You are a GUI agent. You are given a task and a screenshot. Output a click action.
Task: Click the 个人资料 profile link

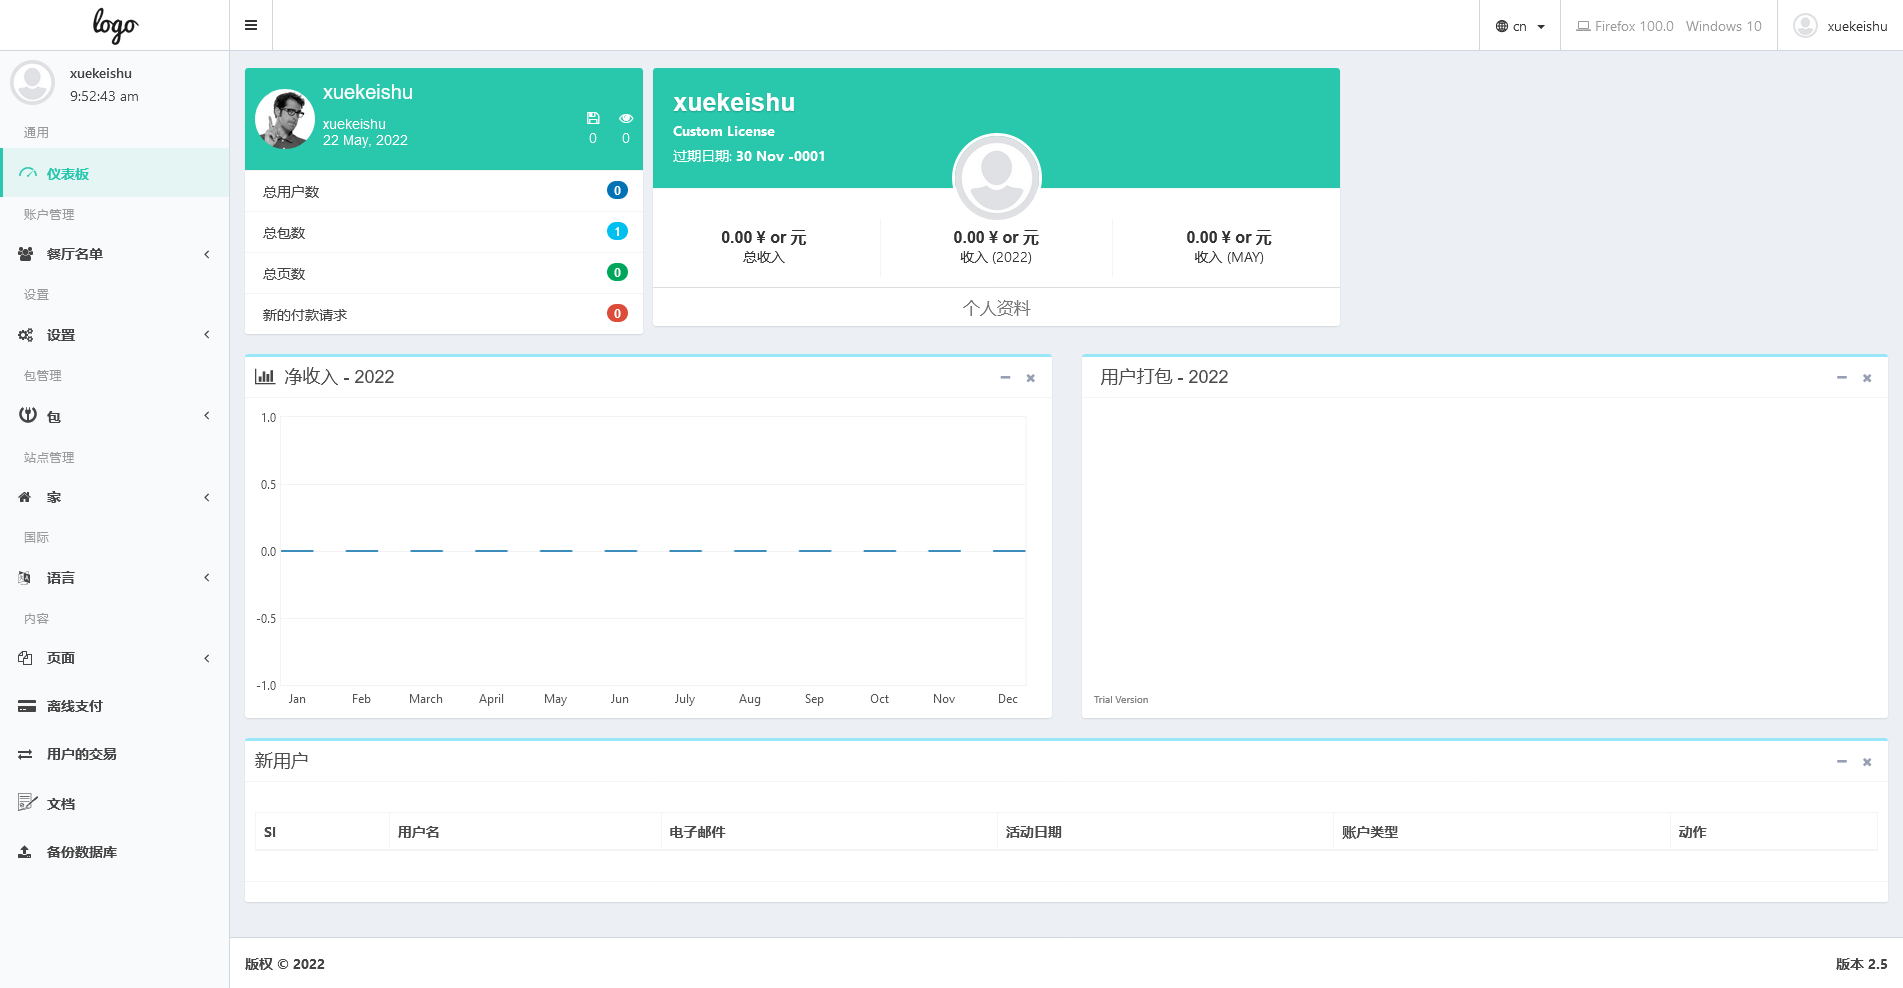pos(996,308)
